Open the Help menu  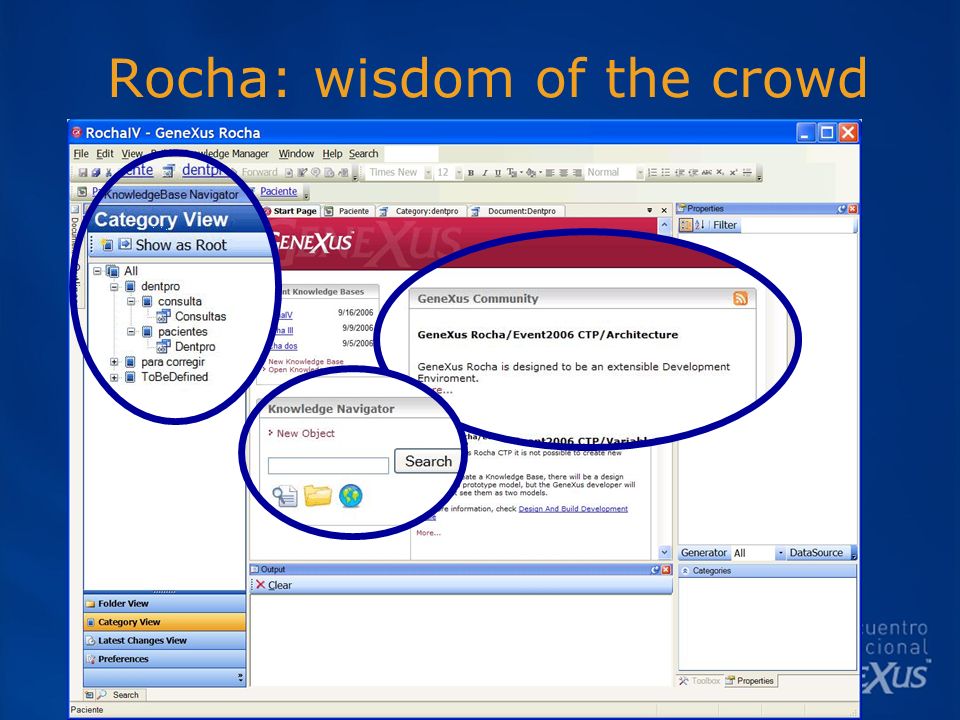tap(332, 154)
